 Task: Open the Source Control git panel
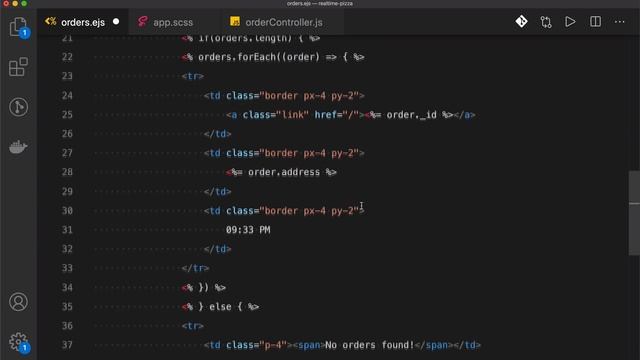[x=18, y=107]
